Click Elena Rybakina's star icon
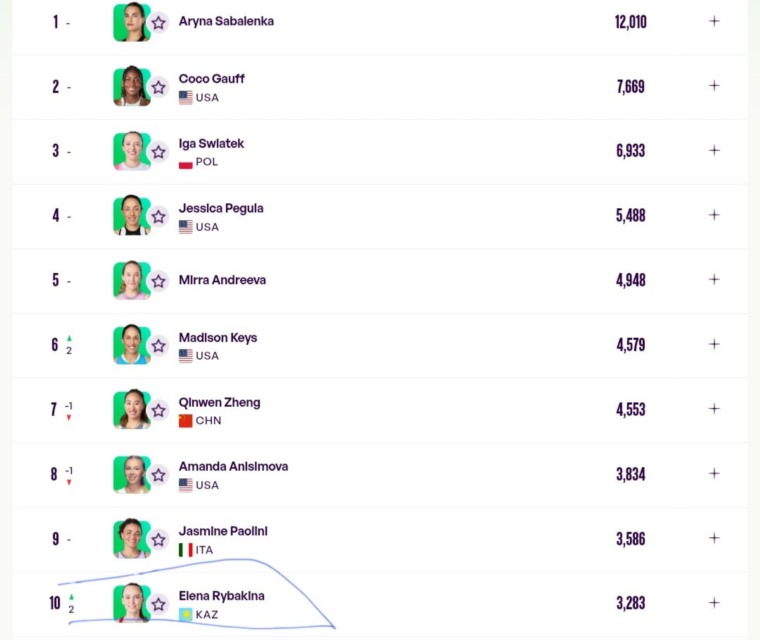Screen dimensions: 760x640 click(x=158, y=604)
